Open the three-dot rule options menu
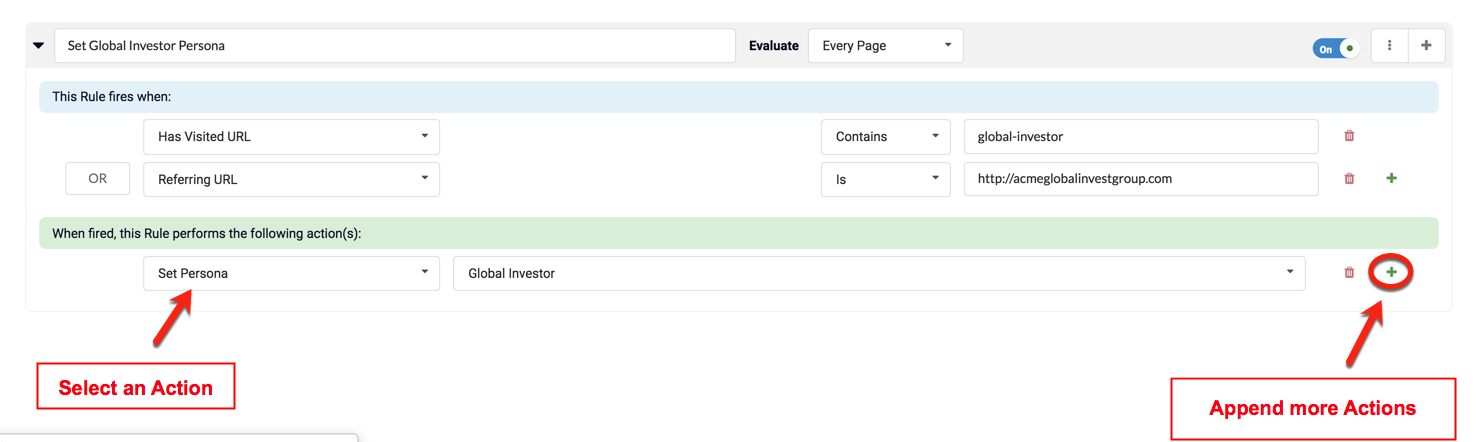The height and width of the screenshot is (442, 1476). pos(1389,46)
